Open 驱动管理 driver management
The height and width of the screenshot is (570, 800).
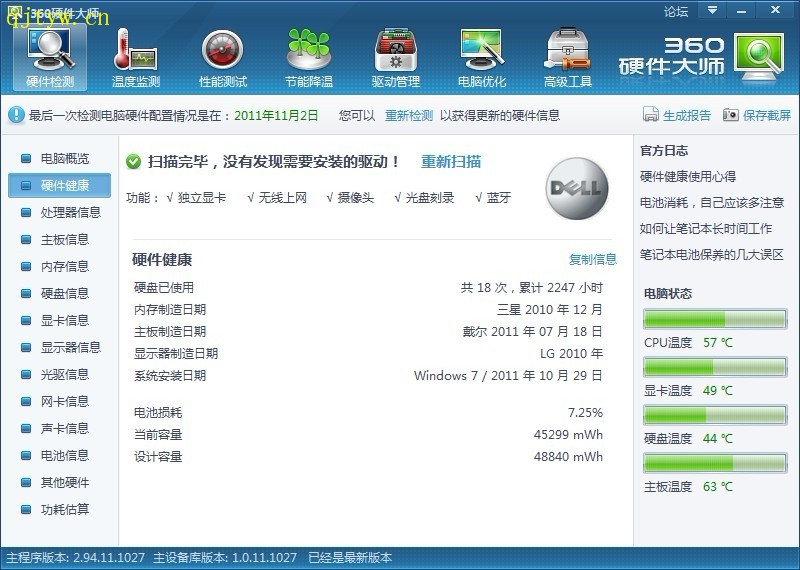395,57
